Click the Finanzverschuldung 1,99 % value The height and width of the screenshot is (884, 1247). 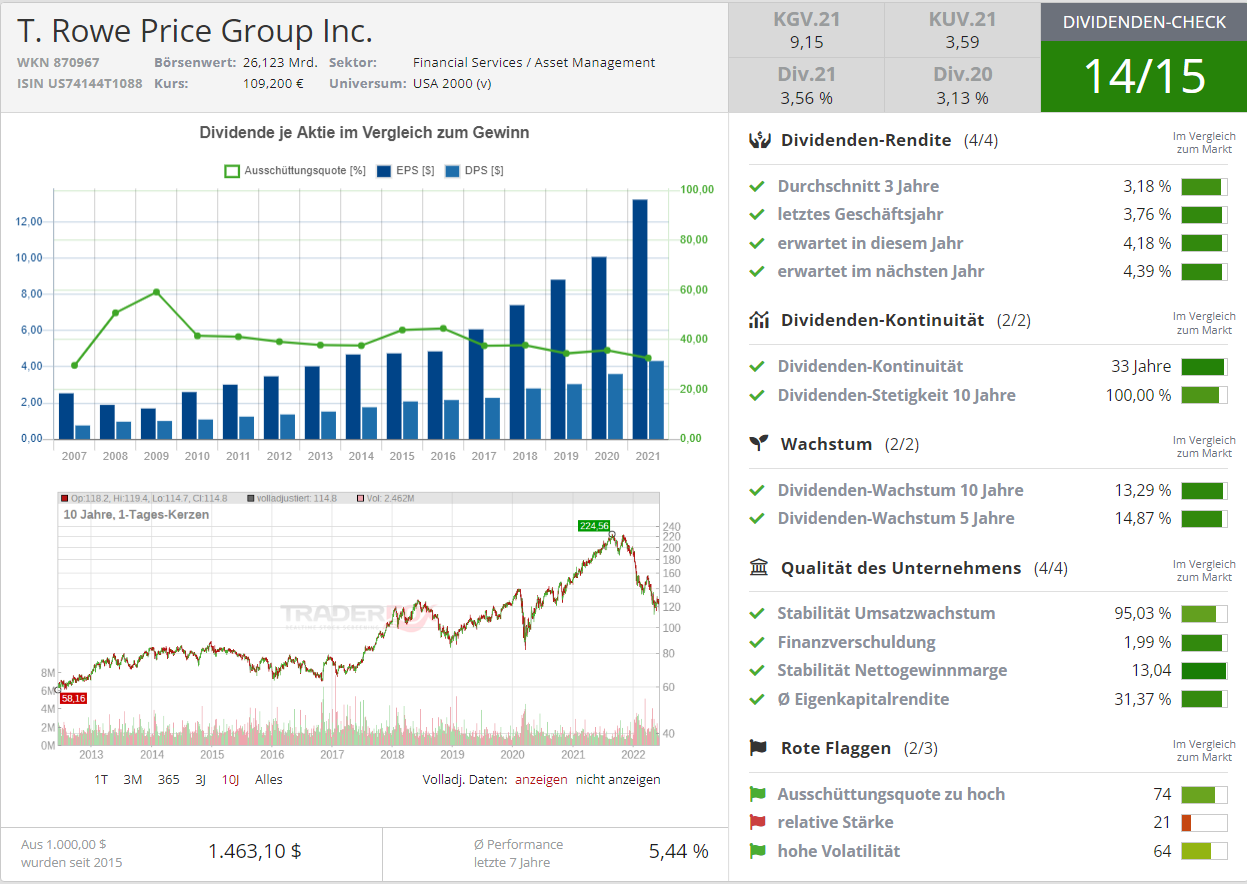(x=1147, y=642)
